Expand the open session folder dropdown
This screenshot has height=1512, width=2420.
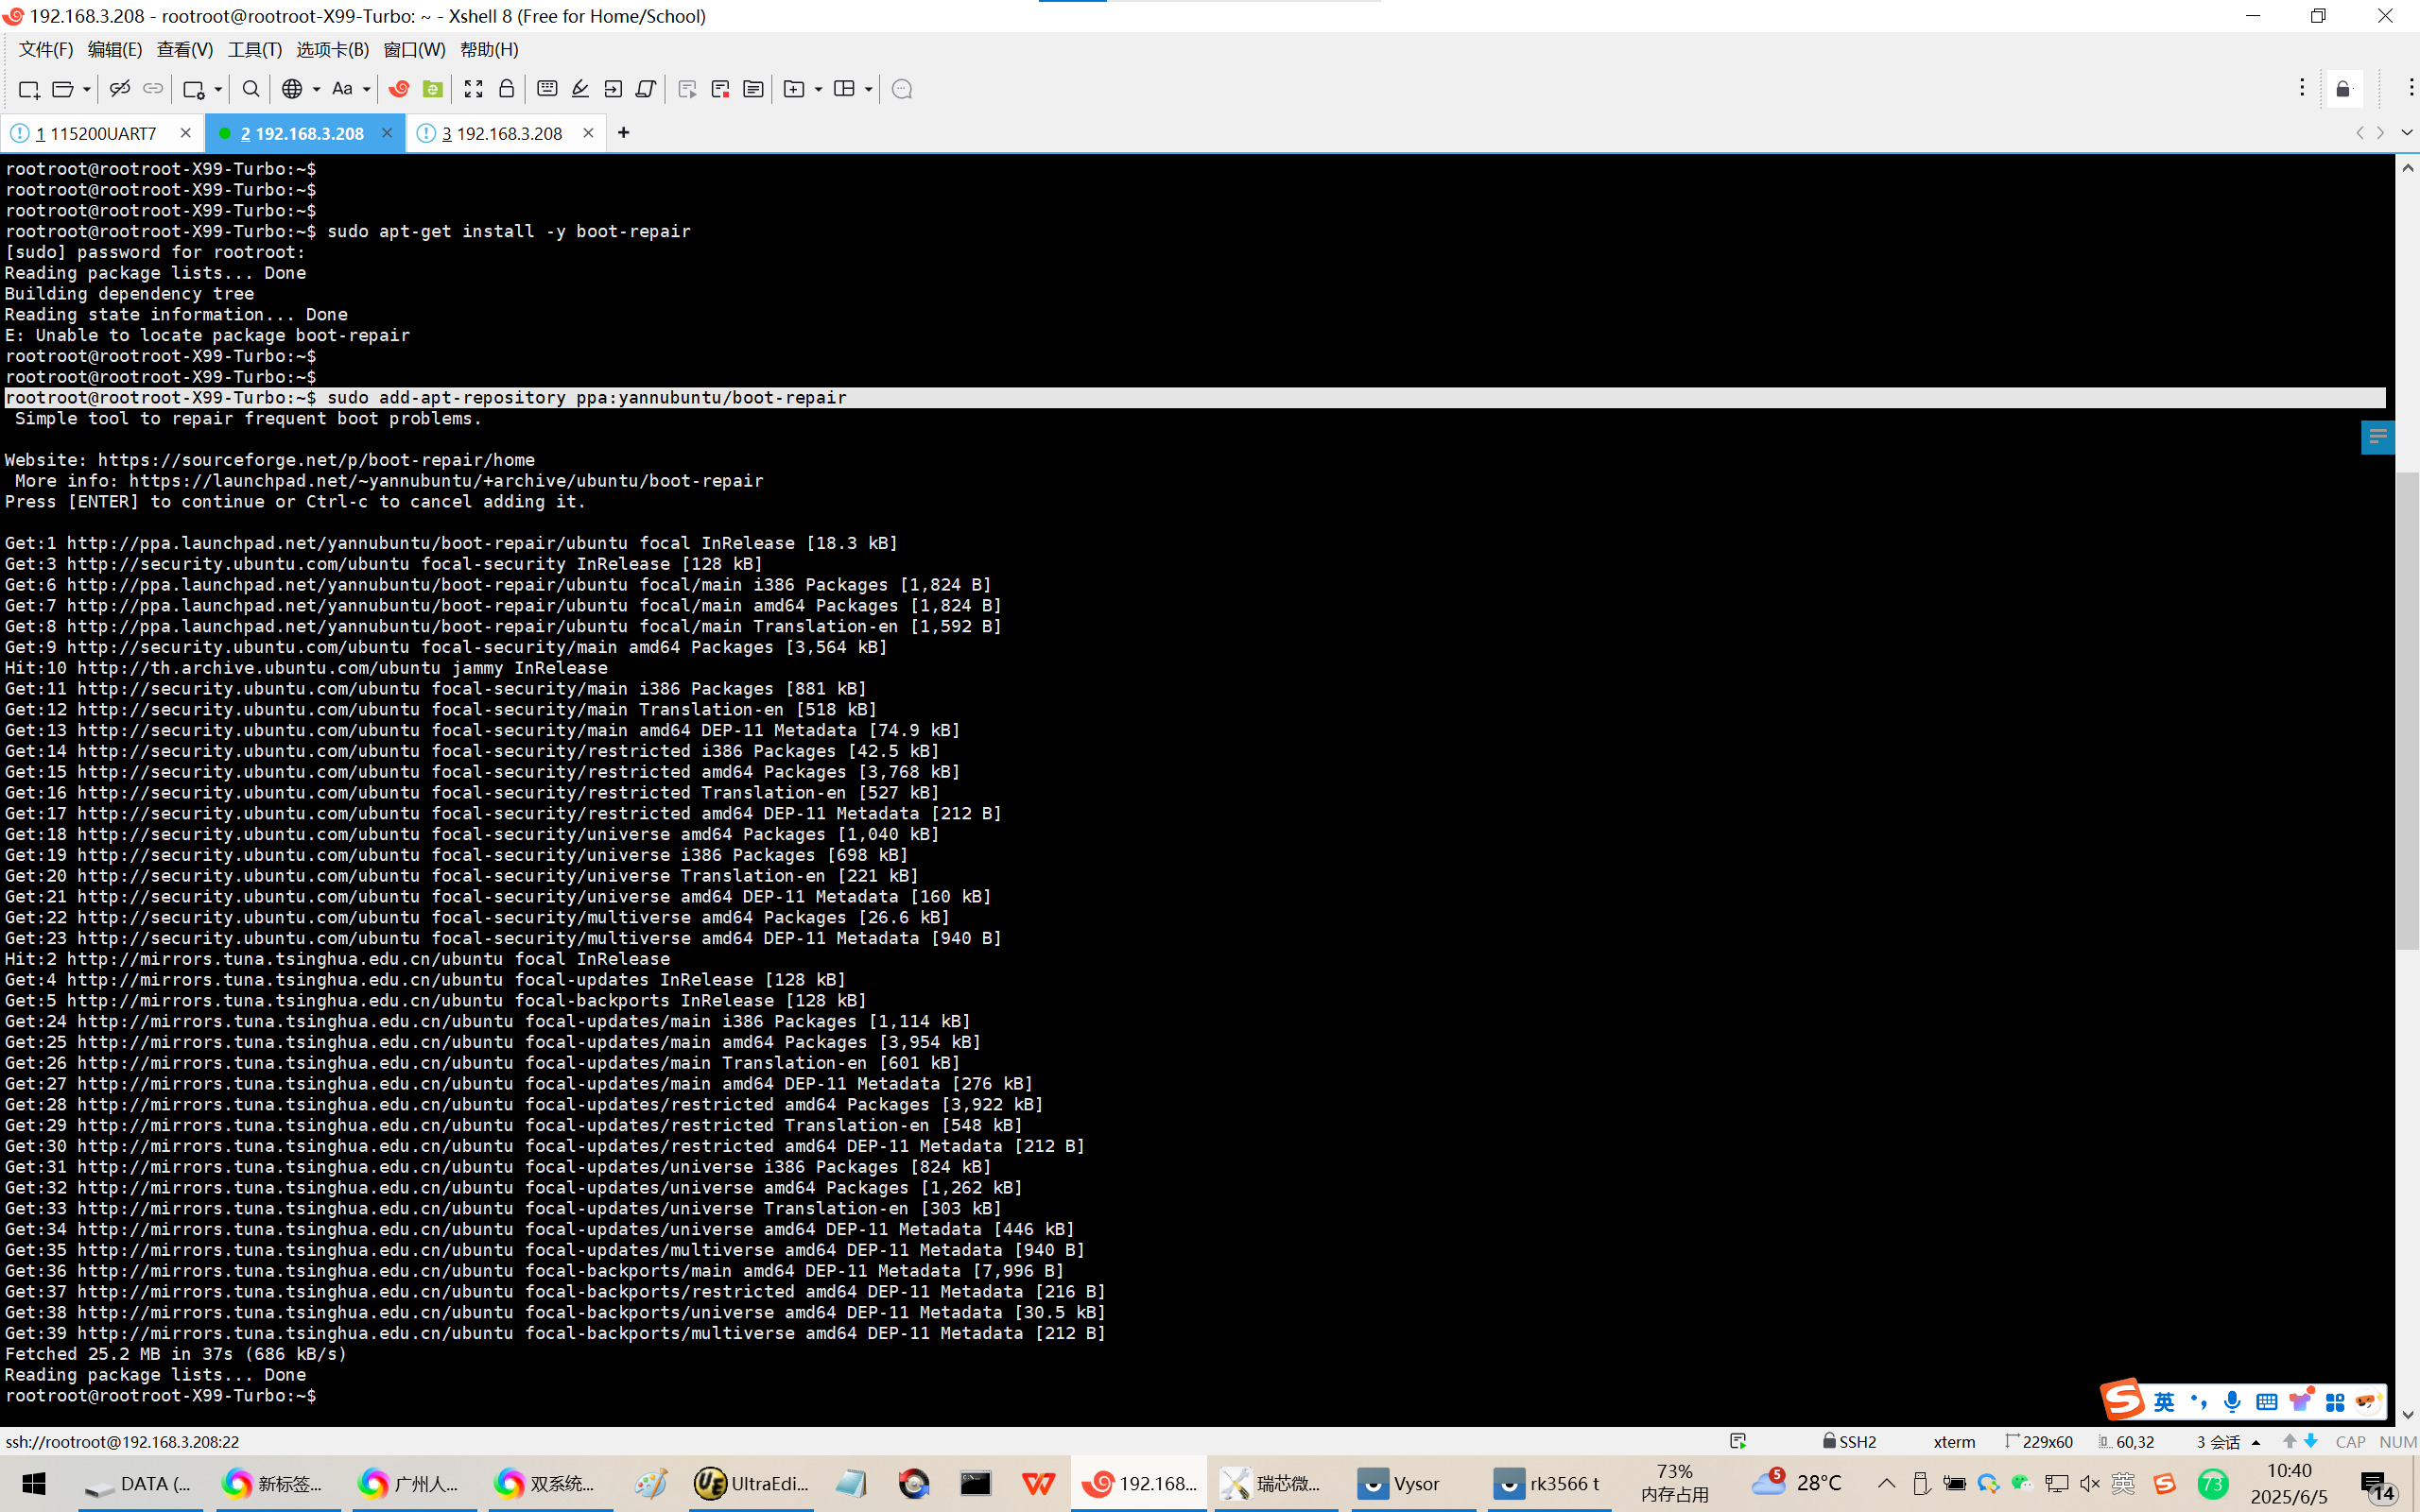coord(87,89)
